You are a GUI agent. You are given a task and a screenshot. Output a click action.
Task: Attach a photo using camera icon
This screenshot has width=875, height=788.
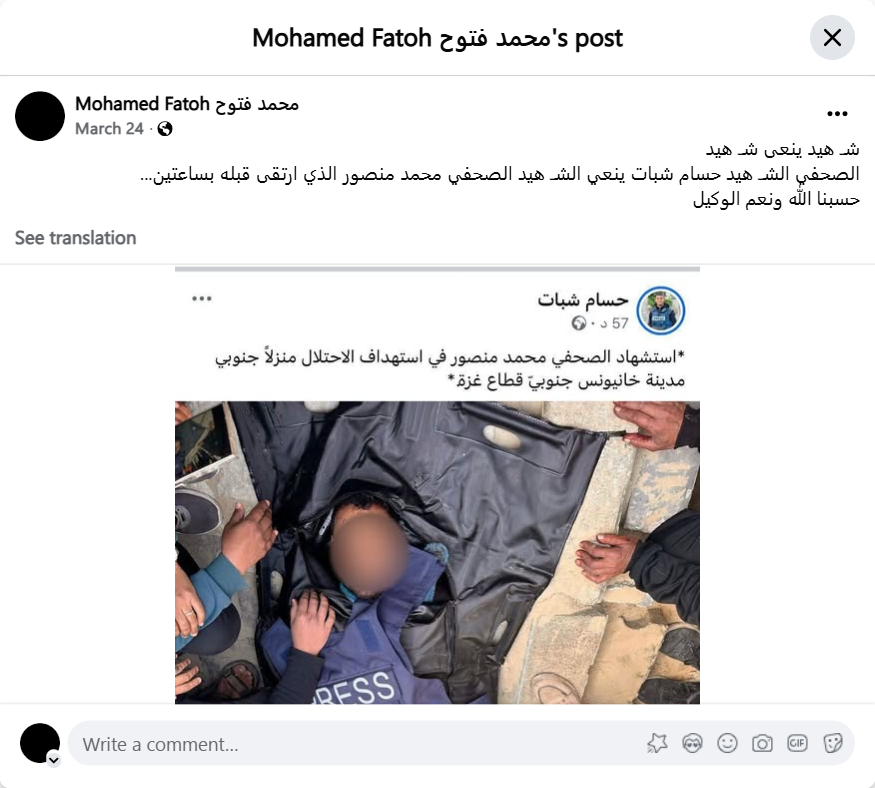pyautogui.click(x=762, y=743)
